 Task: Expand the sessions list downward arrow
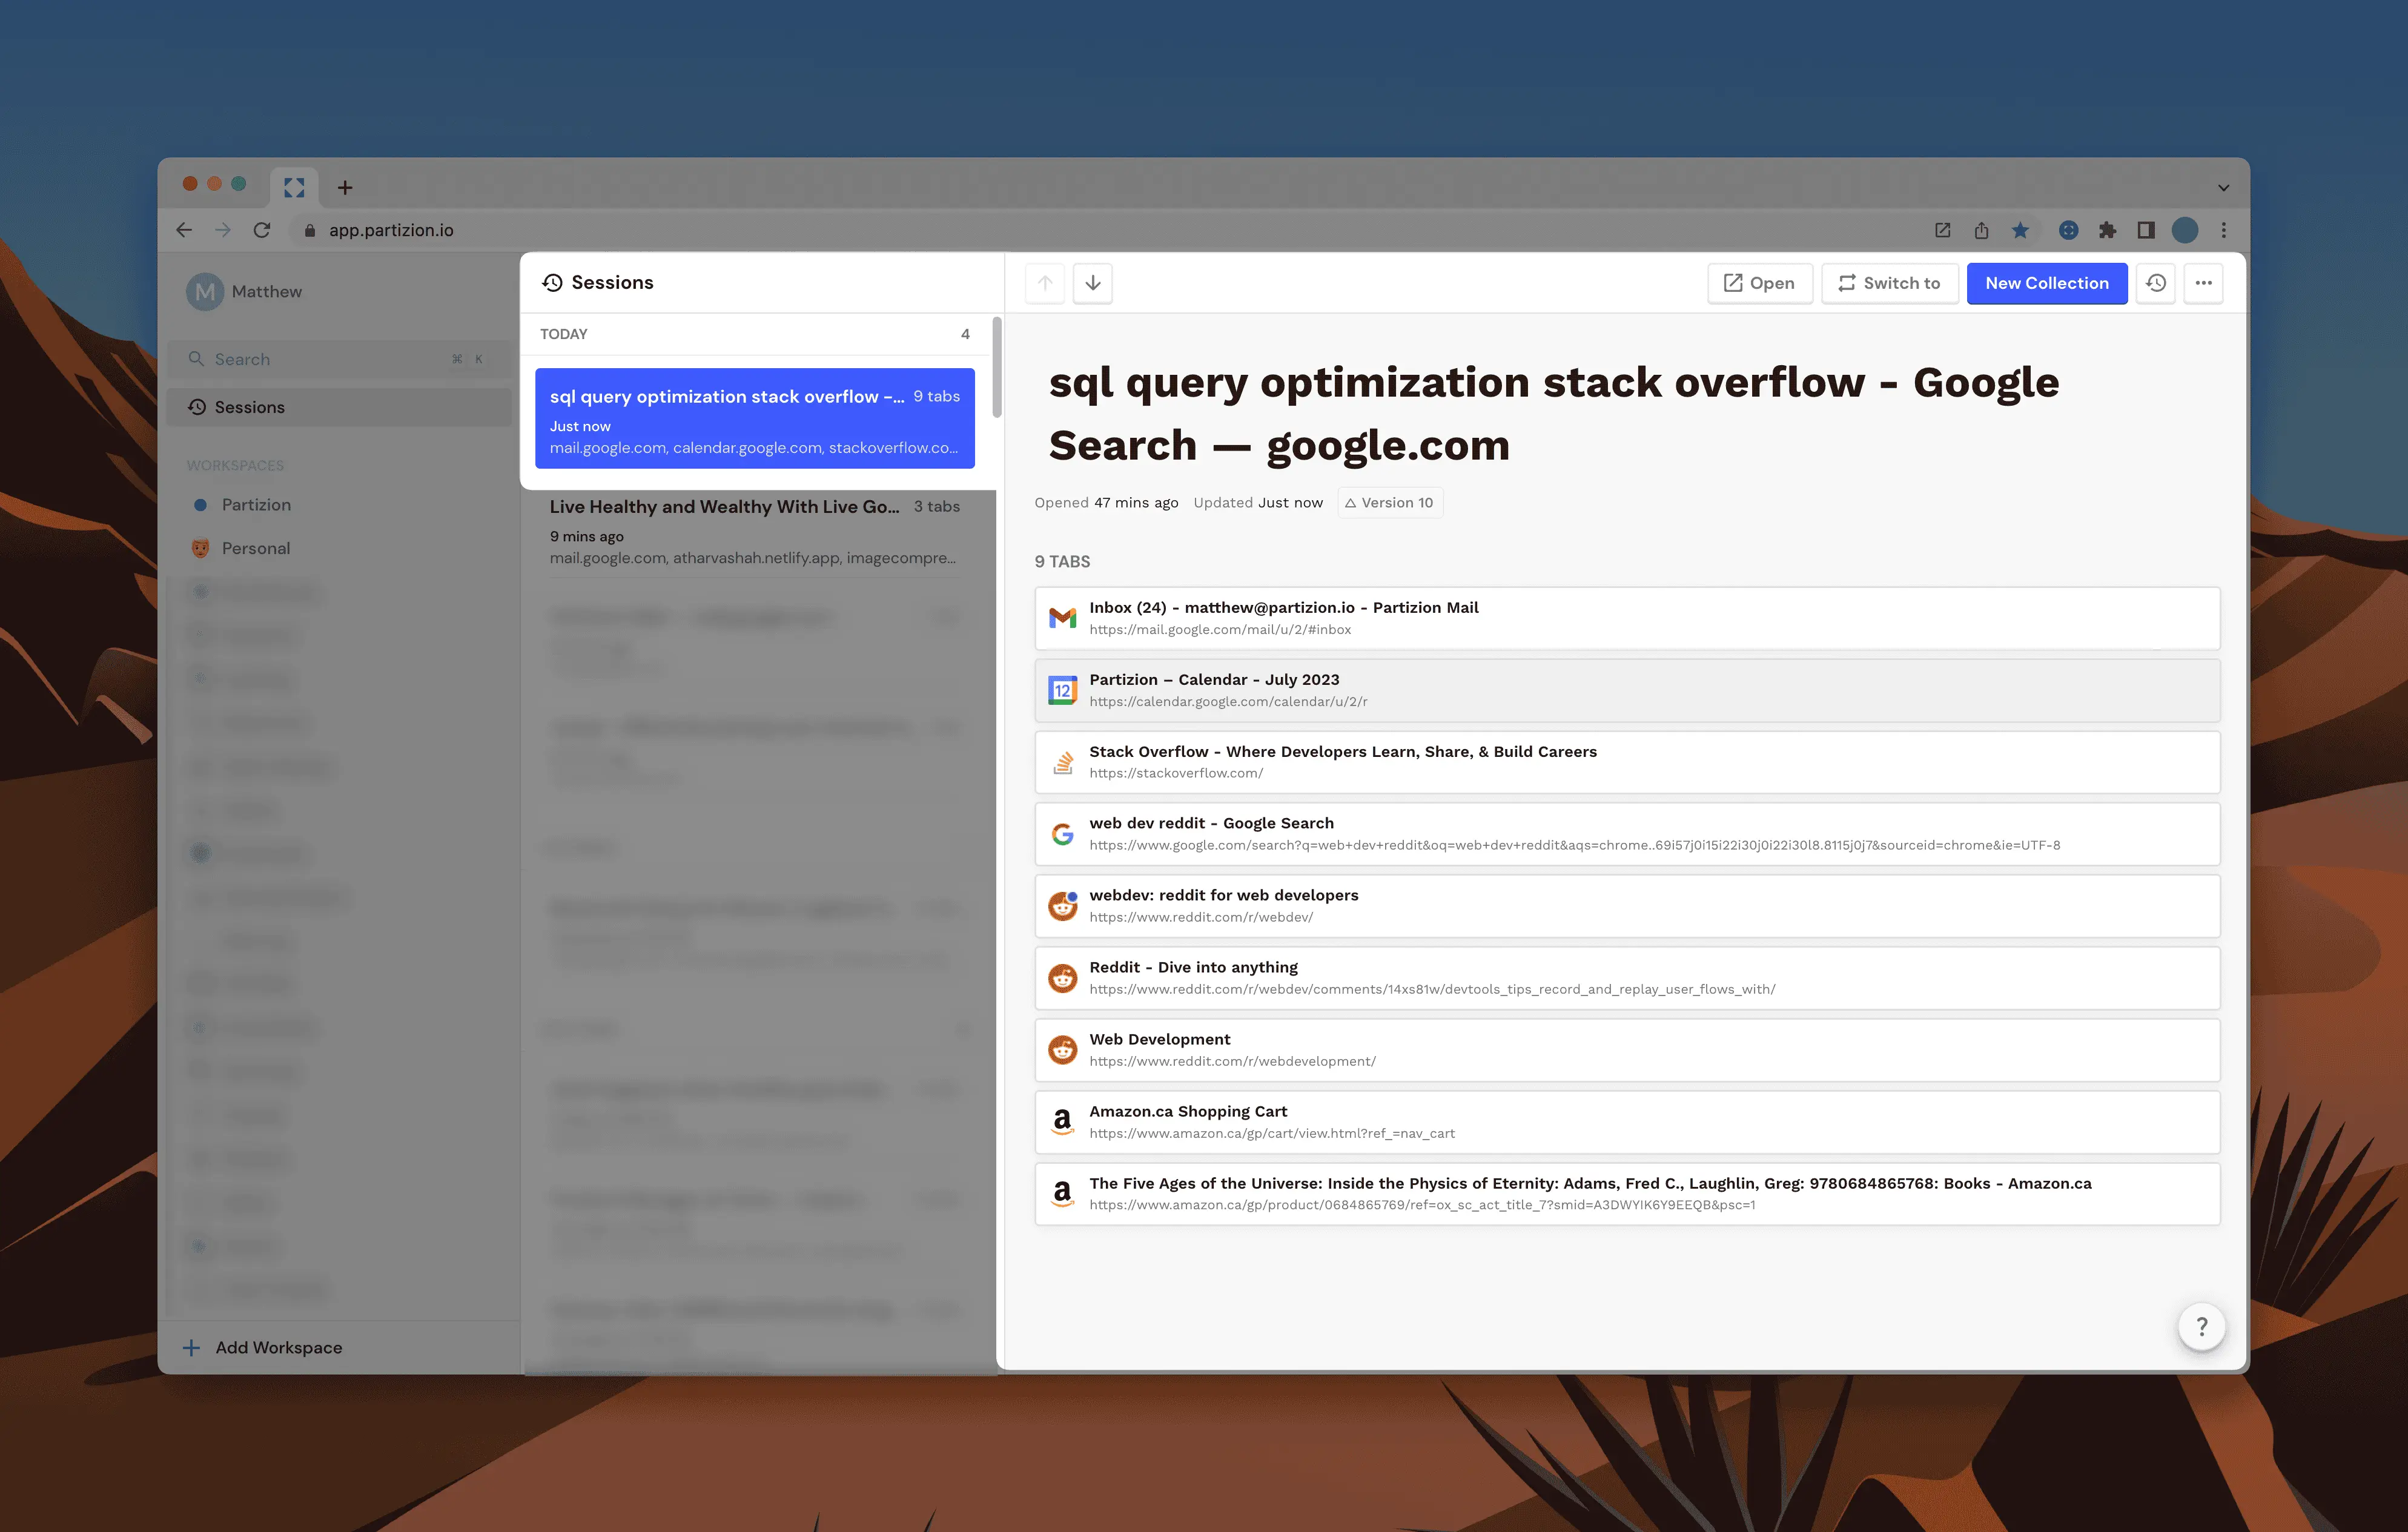pos(1093,283)
